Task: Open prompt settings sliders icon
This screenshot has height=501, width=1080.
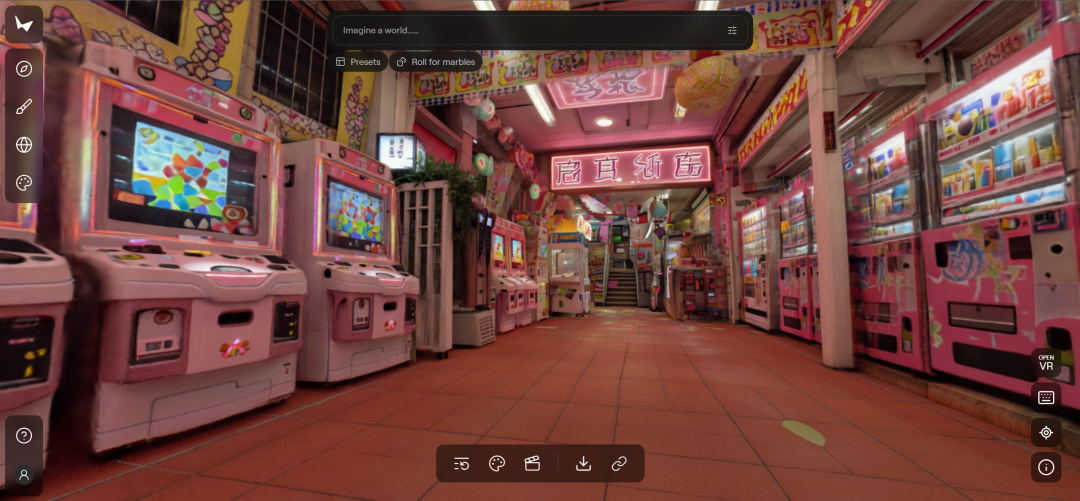Action: pyautogui.click(x=732, y=31)
